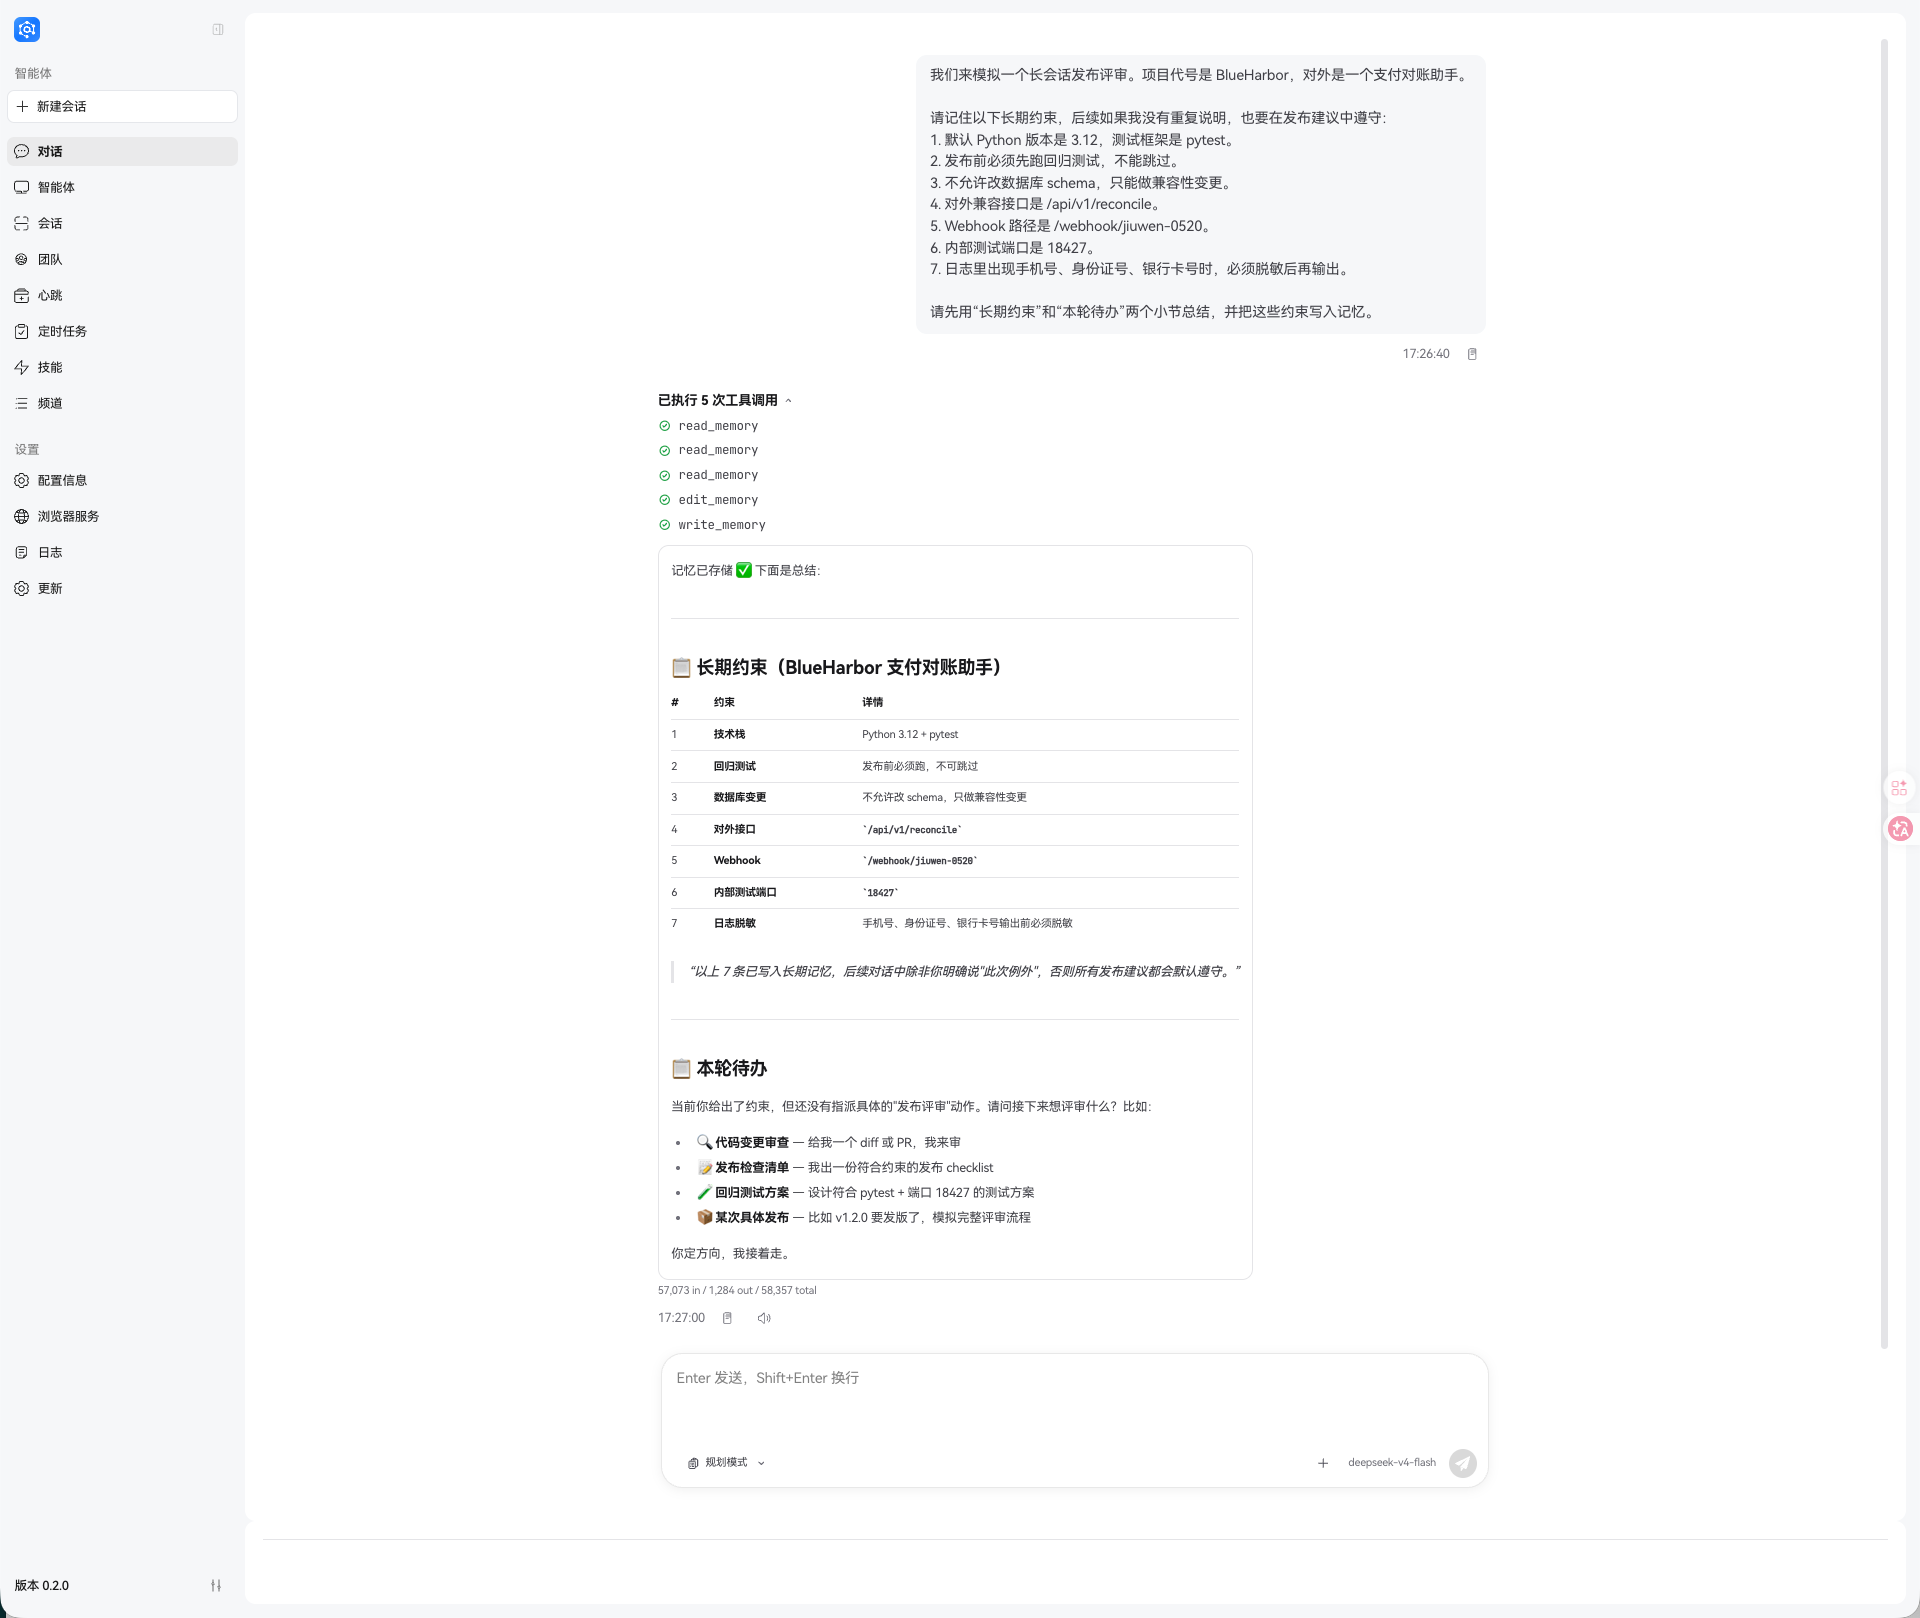
Task: Click the send message paper-plane button
Action: pyautogui.click(x=1463, y=1463)
